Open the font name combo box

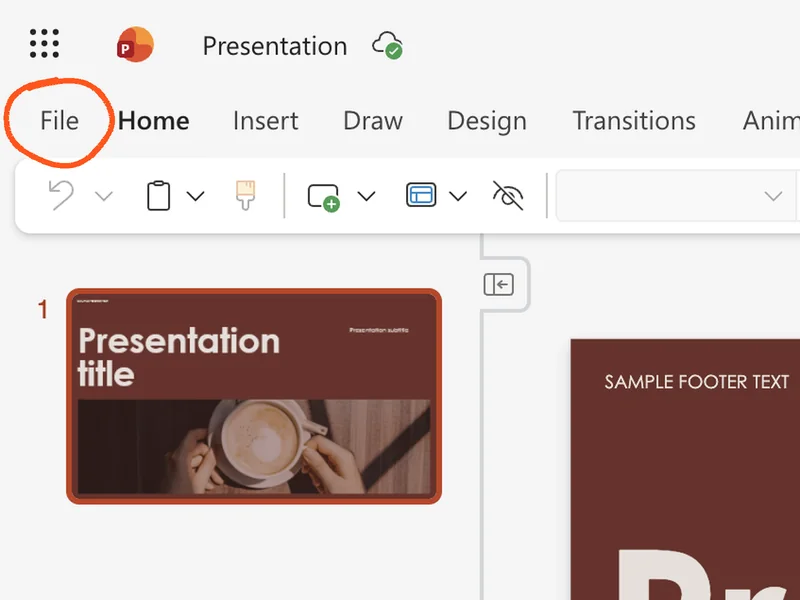click(x=675, y=196)
